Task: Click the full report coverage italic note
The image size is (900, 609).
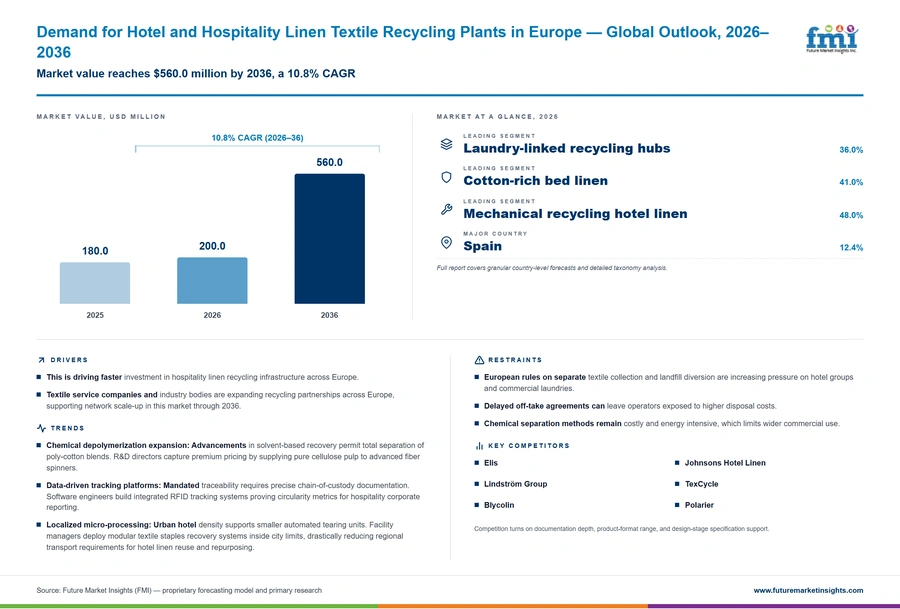Action: tap(552, 268)
